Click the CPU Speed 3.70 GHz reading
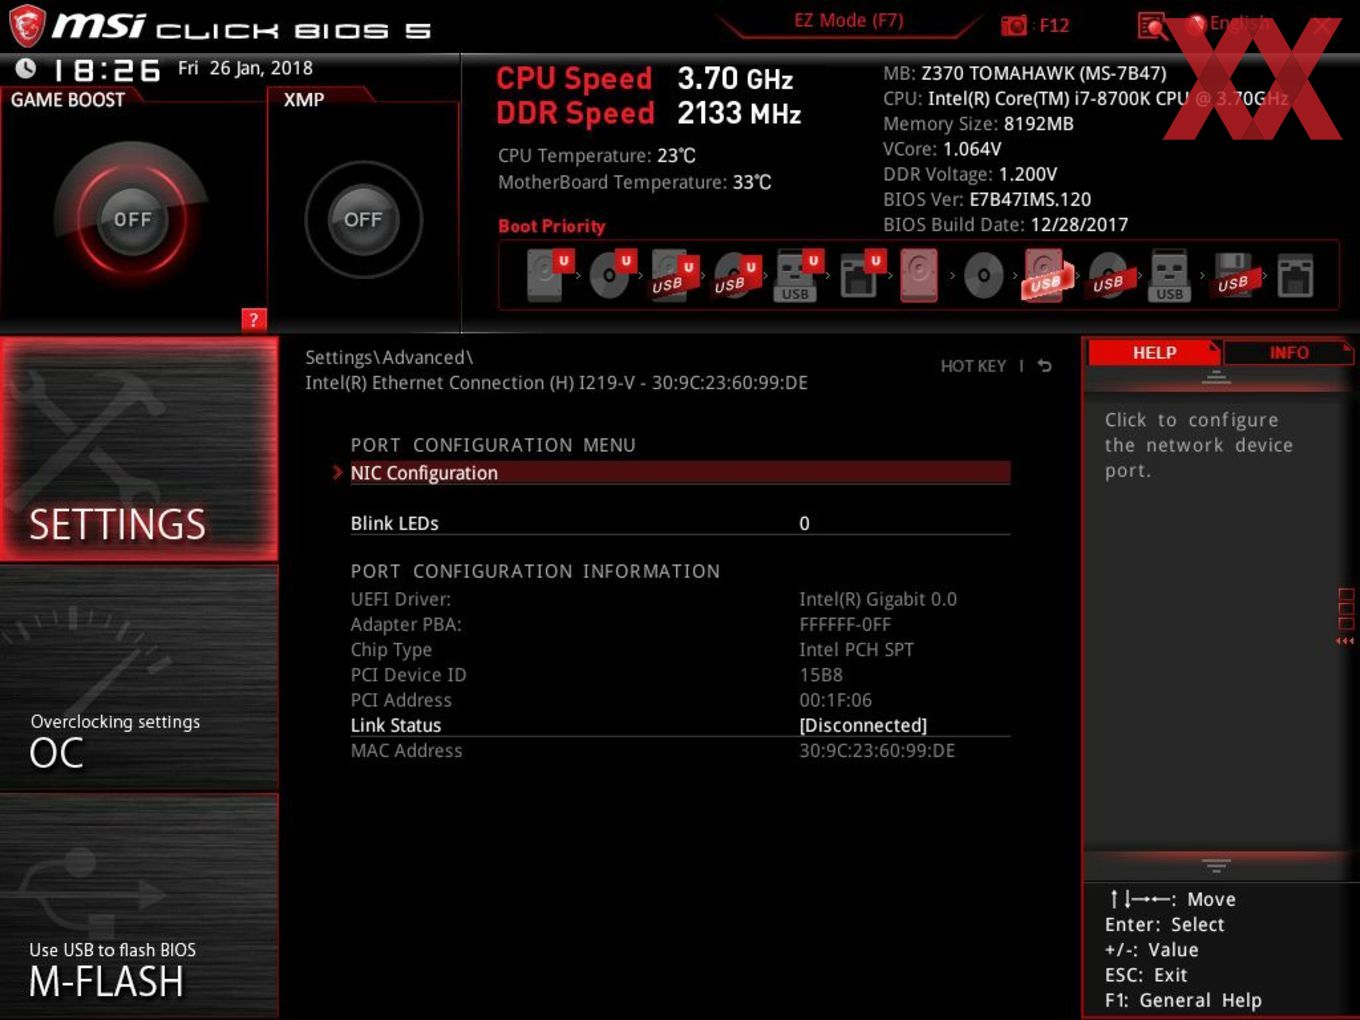This screenshot has height=1020, width=1360. (645, 78)
